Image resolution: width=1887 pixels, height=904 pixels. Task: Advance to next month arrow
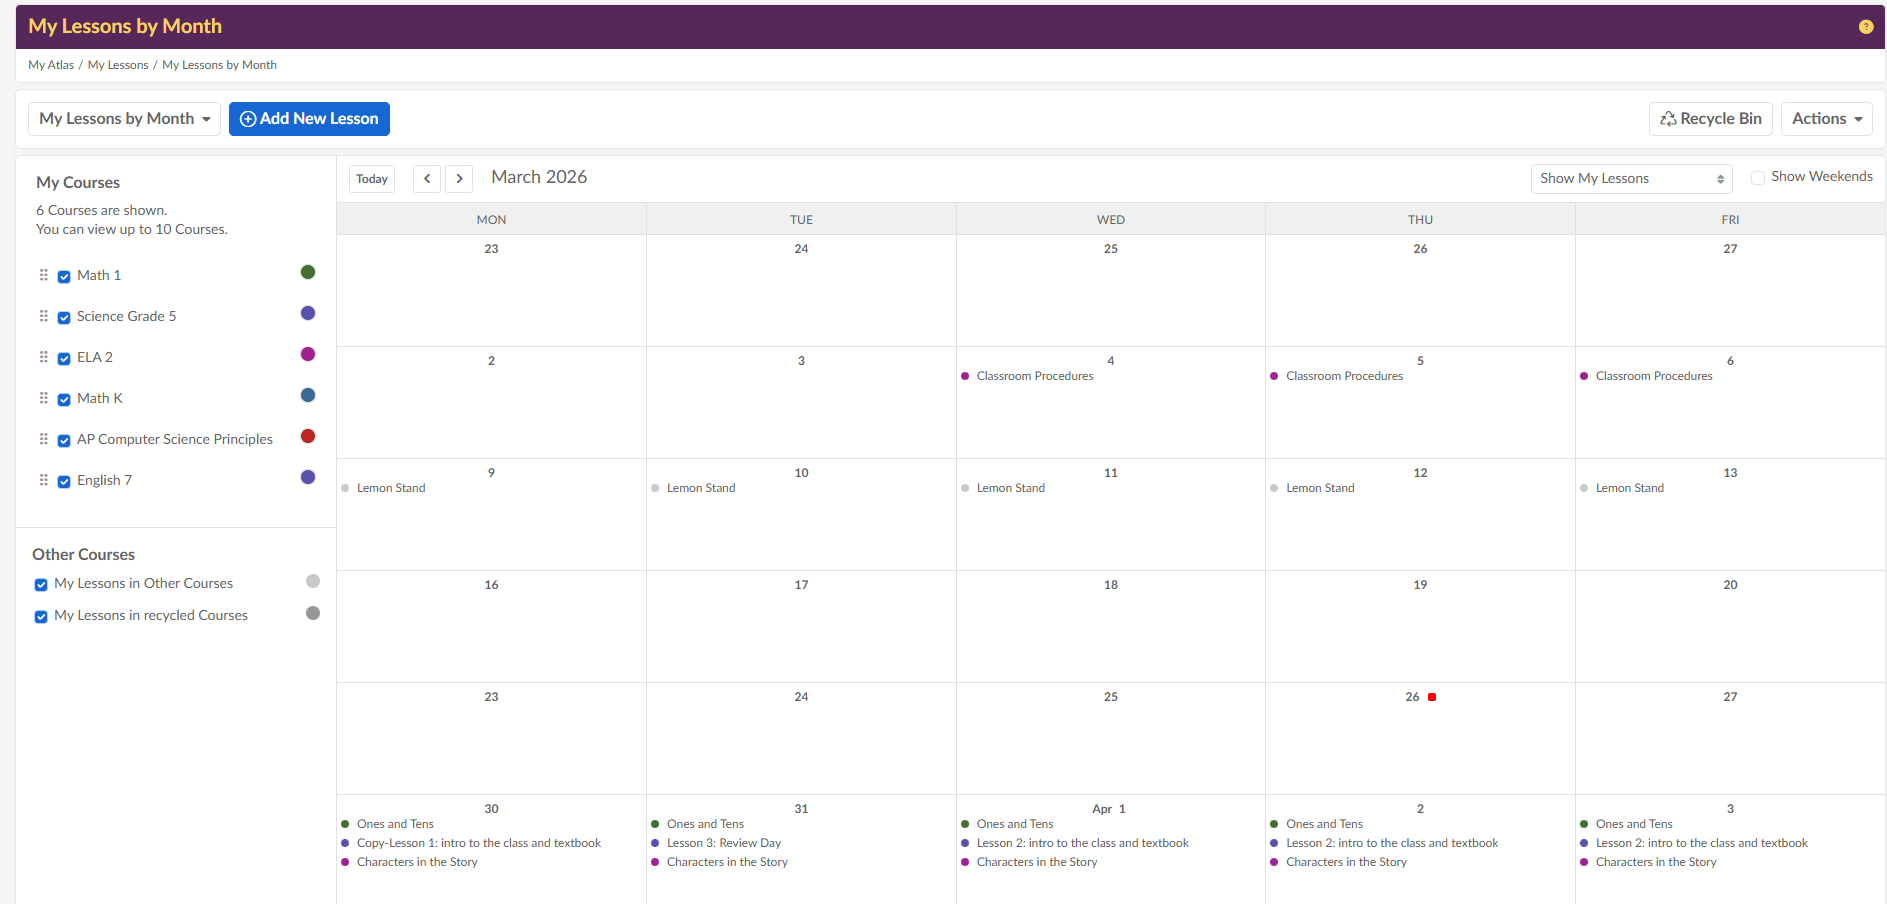pyautogui.click(x=459, y=179)
